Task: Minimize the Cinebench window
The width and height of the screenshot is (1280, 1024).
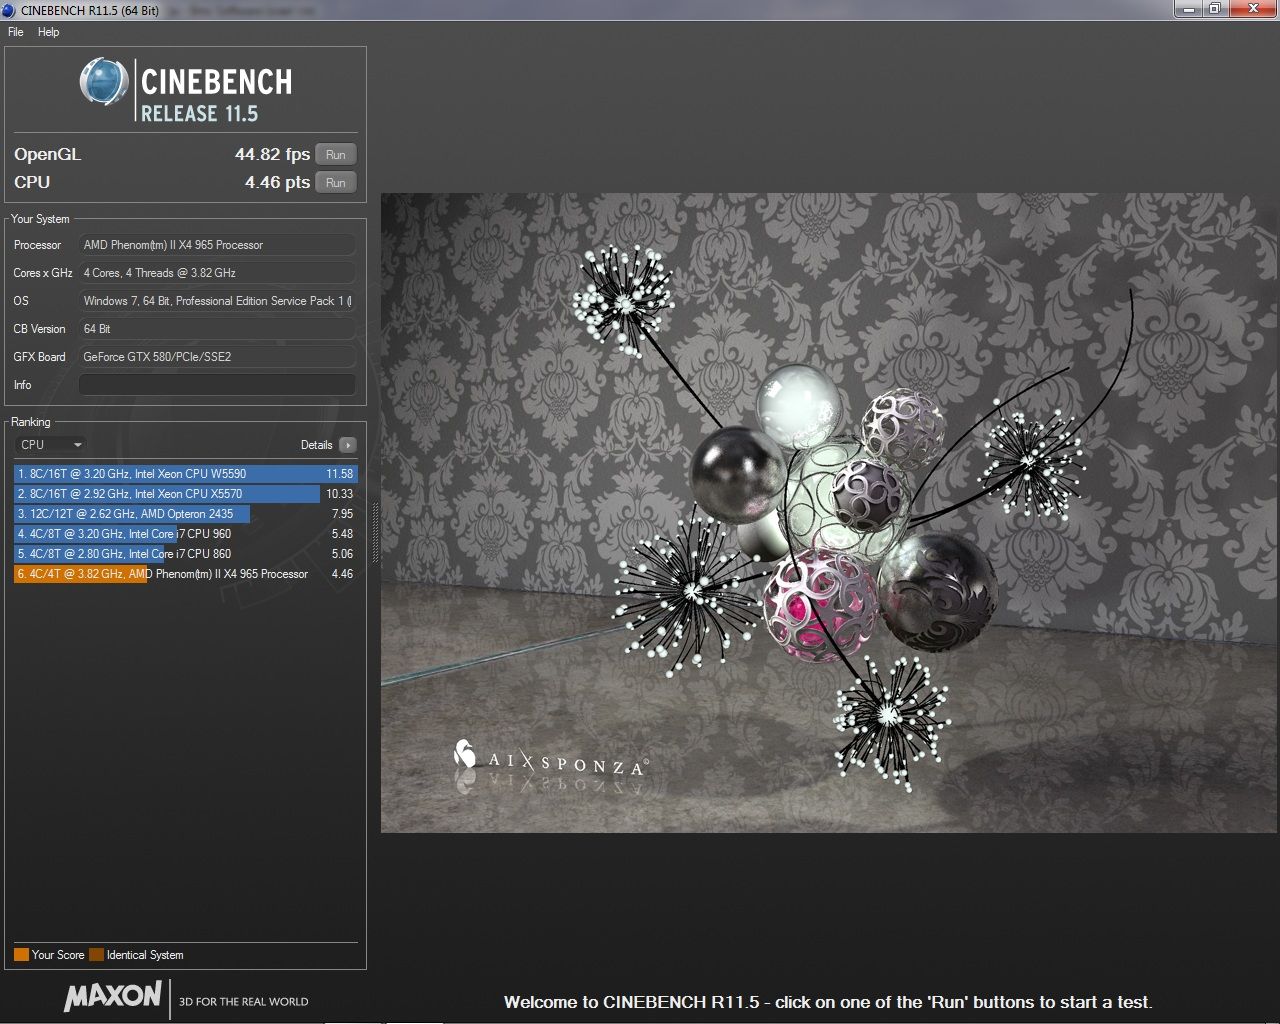Action: click(1187, 9)
